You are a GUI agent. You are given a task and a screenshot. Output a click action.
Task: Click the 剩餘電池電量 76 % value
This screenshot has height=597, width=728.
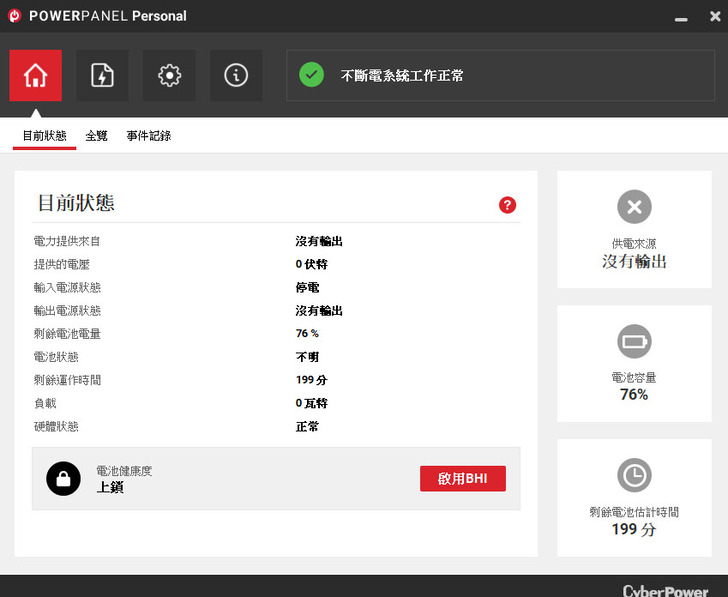pos(307,334)
